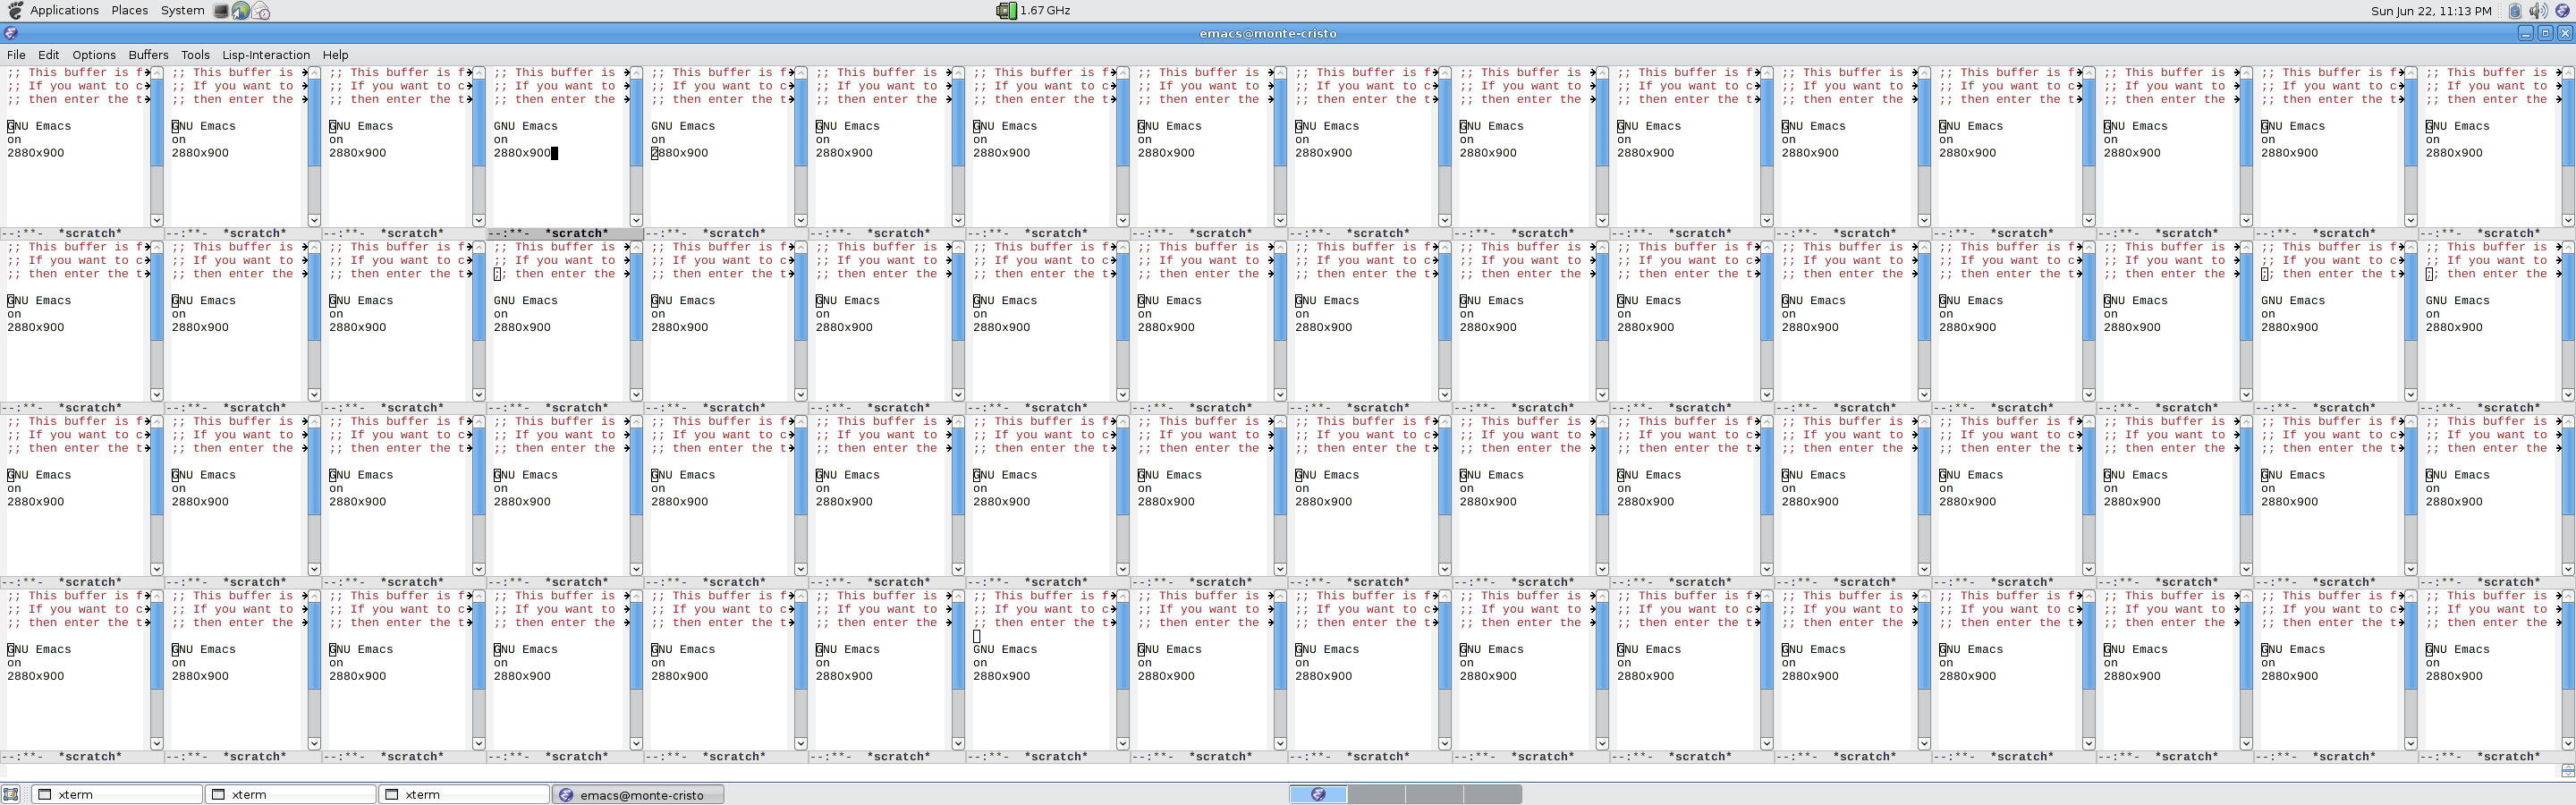
Task: Click the Emacs icon on the emacs@monte-cristo taskbar button
Action: (566, 795)
